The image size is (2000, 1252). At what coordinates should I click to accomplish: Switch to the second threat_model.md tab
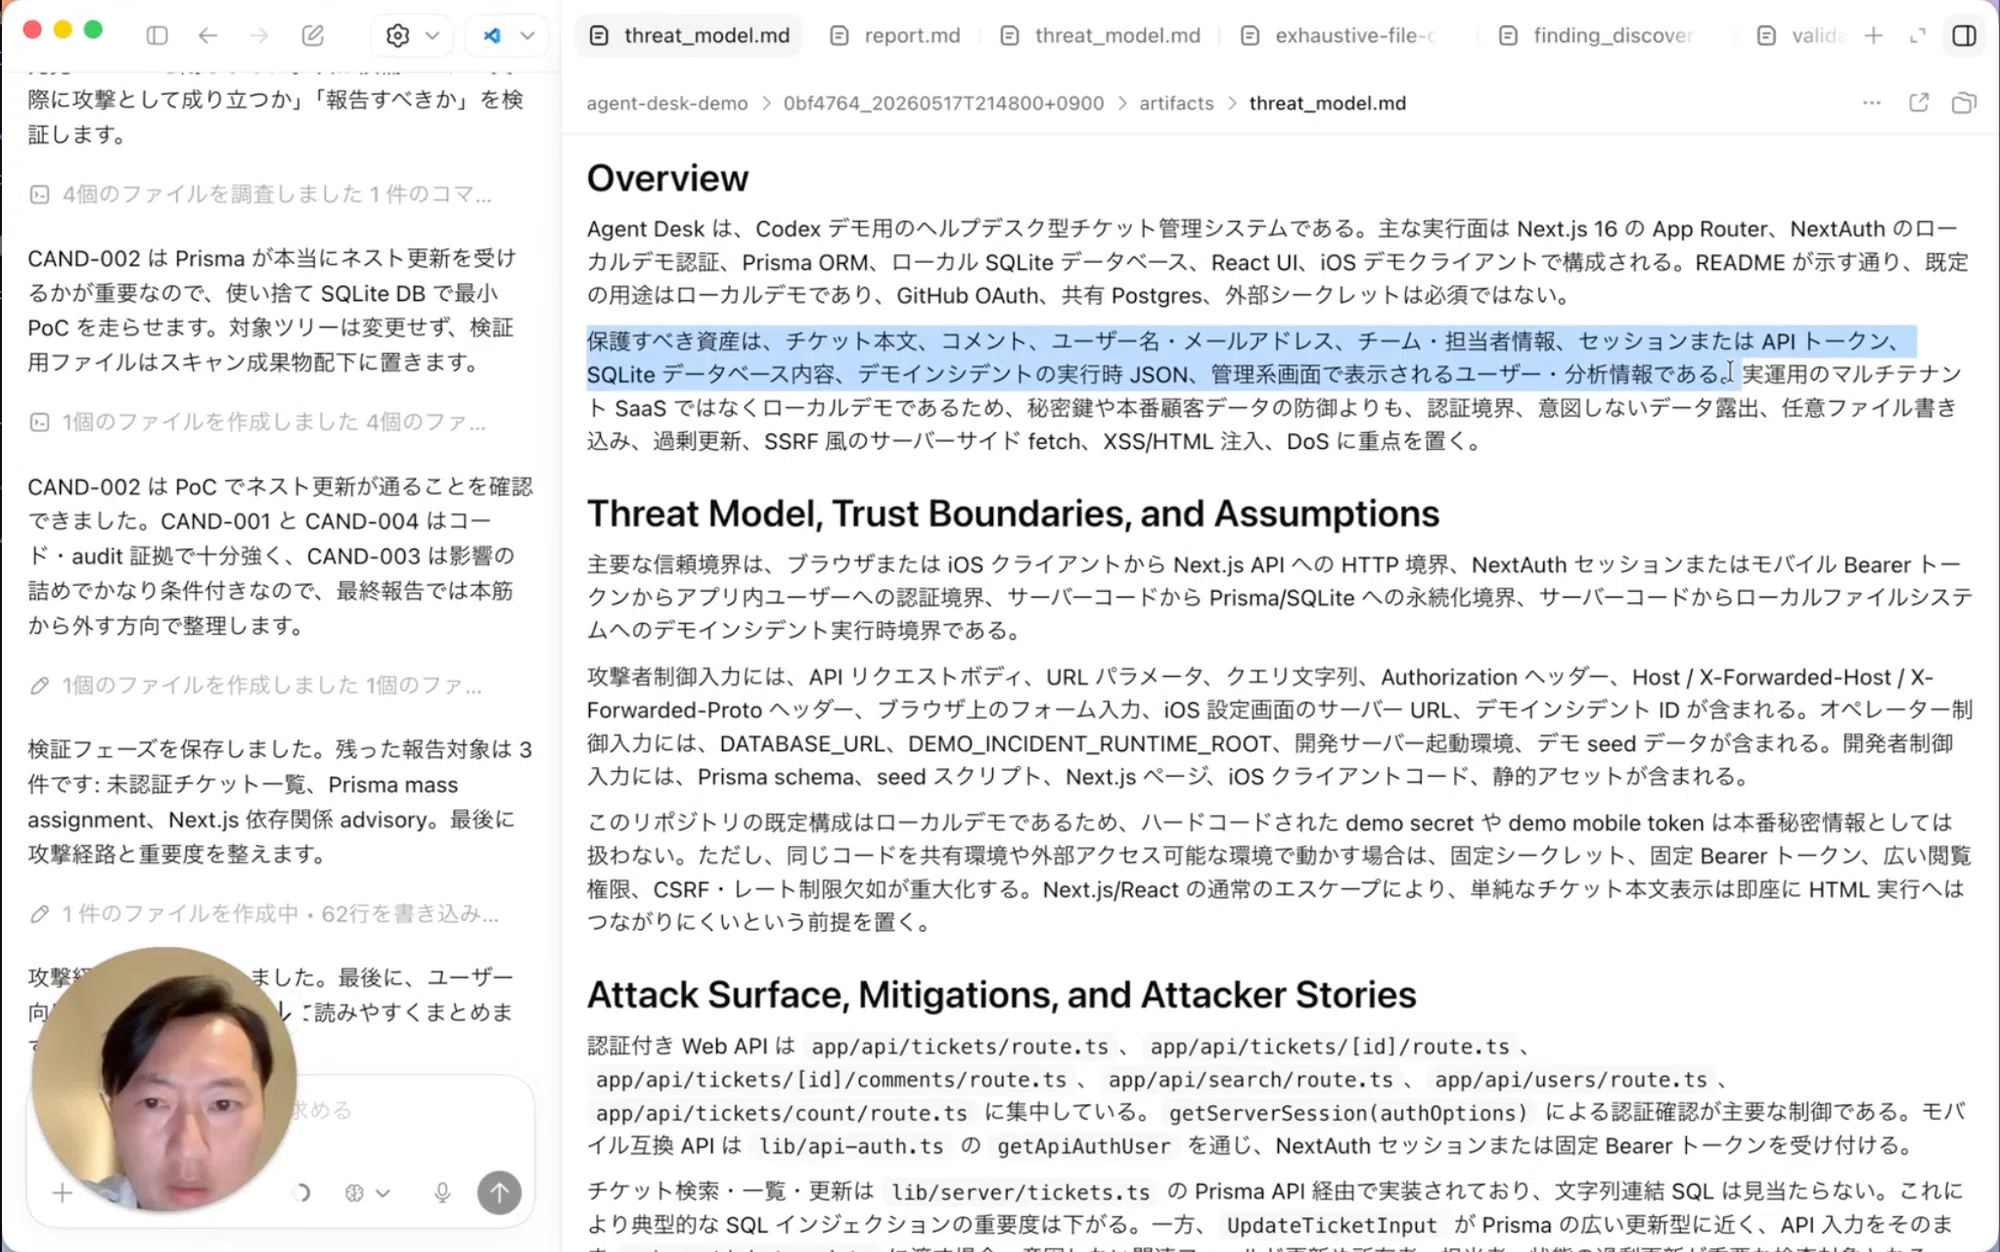pyautogui.click(x=1101, y=35)
